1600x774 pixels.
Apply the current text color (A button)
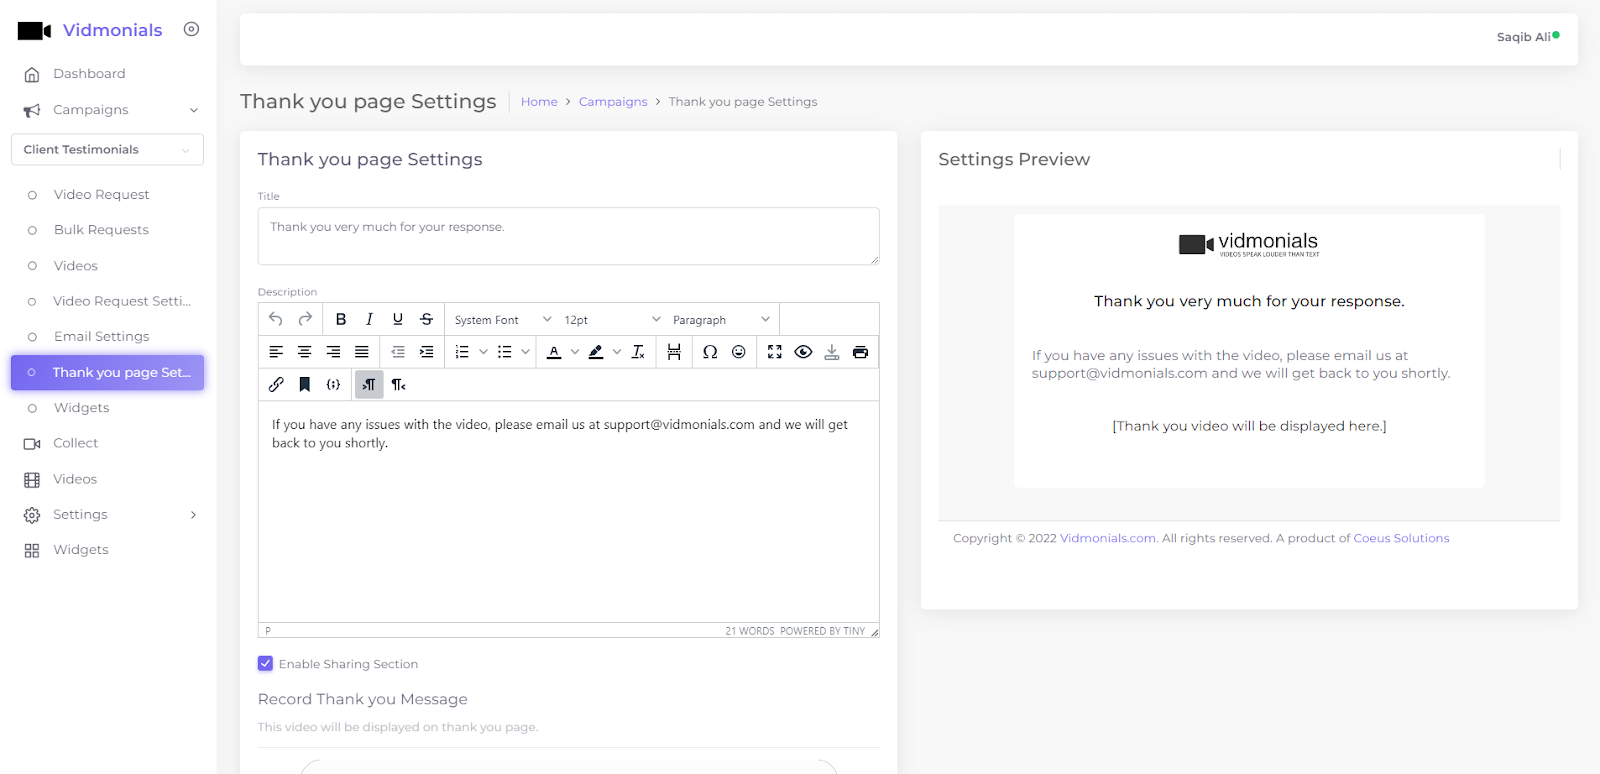554,352
